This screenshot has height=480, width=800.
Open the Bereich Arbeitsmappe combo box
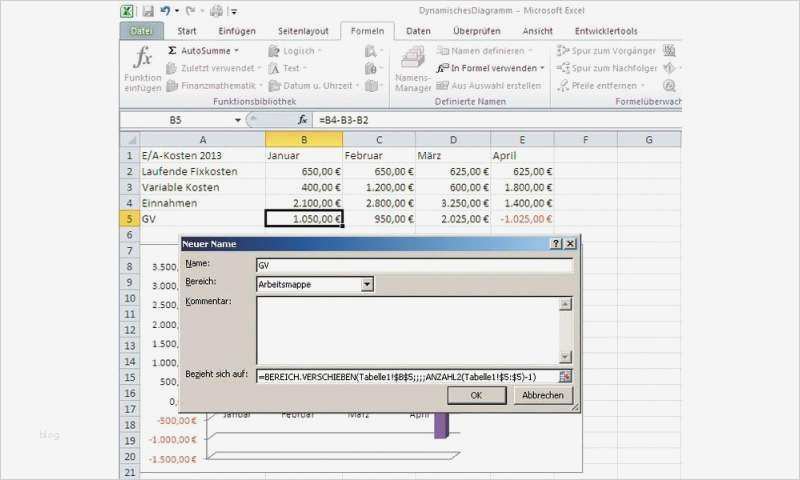pos(315,285)
